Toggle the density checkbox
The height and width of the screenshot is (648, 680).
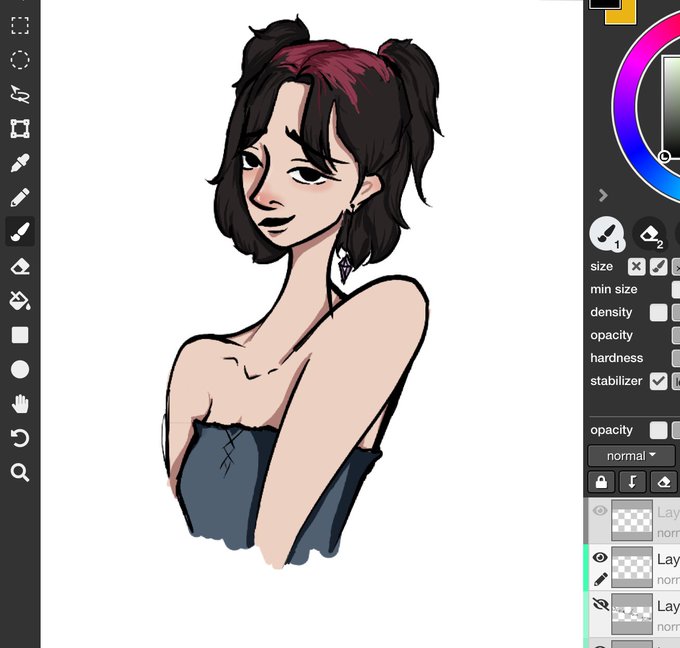658,313
